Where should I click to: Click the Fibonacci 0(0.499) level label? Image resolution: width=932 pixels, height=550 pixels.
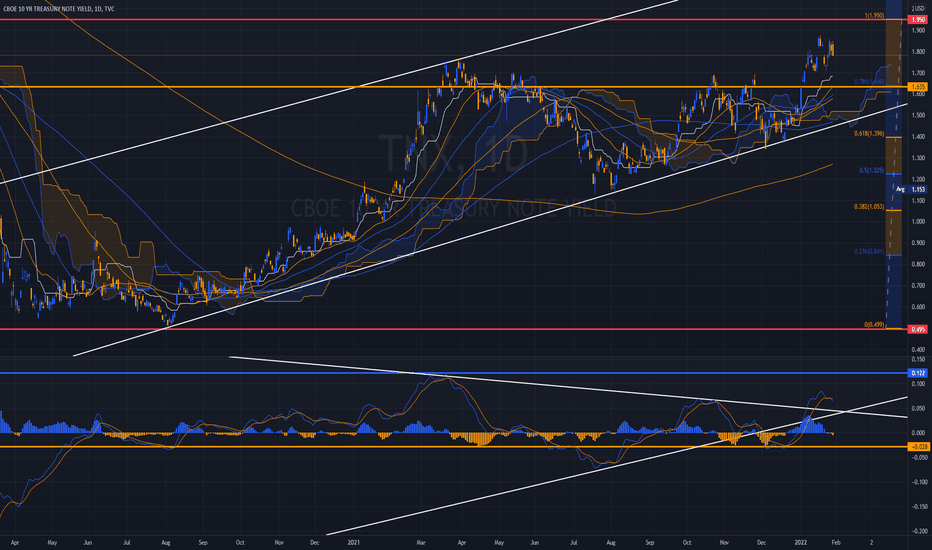(874, 325)
